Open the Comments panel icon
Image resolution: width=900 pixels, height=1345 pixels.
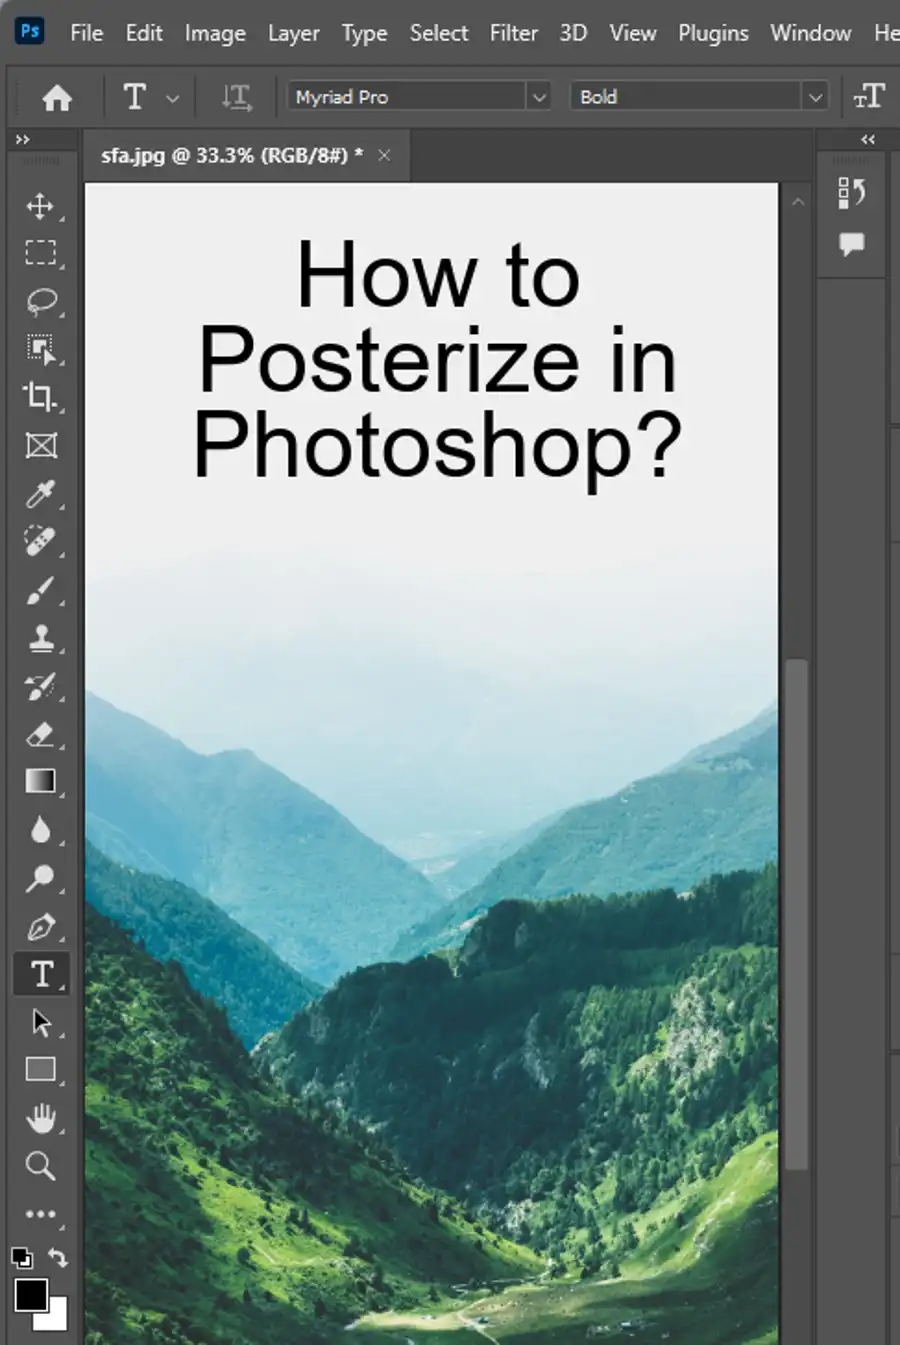[x=851, y=243]
